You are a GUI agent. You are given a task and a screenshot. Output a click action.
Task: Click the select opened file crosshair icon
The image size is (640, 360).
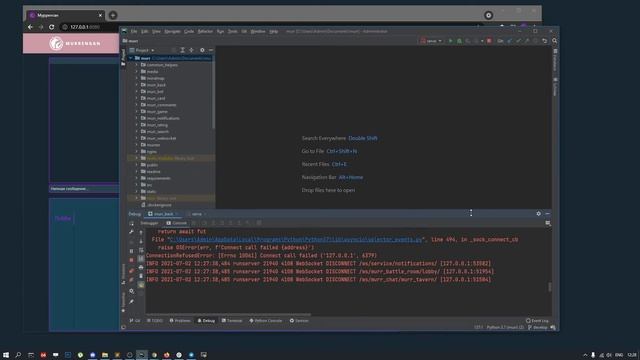pyautogui.click(x=174, y=50)
